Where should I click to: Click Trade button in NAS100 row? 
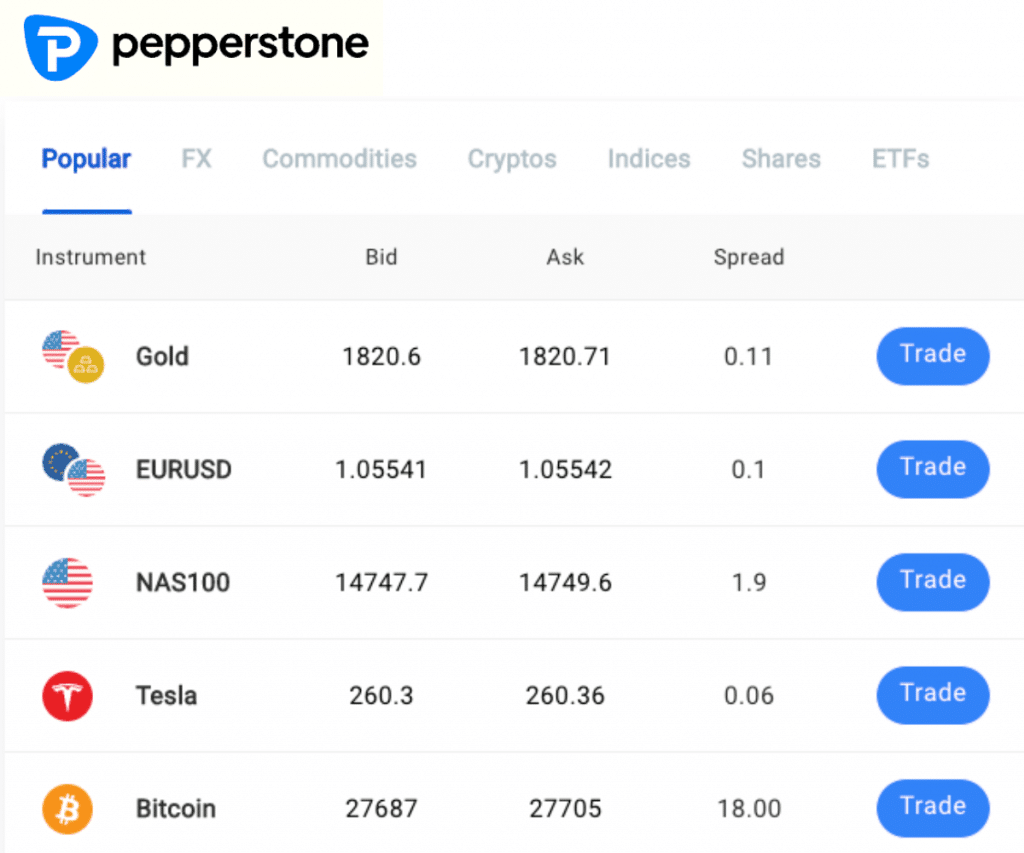point(933,581)
